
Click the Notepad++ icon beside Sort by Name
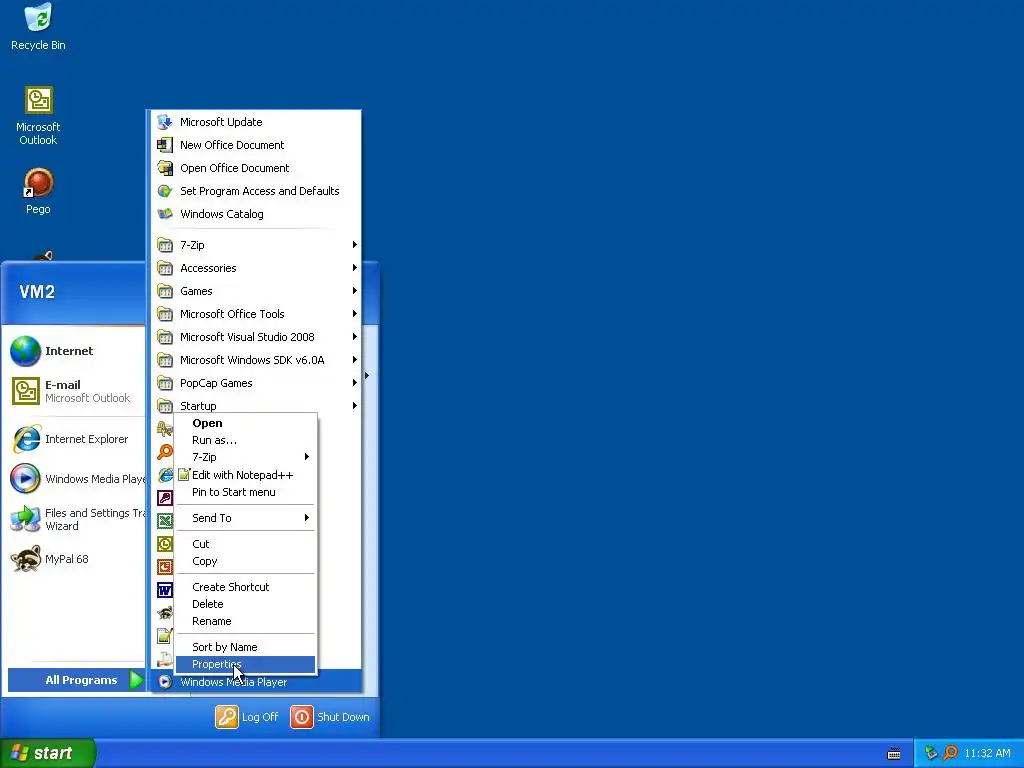[165, 635]
